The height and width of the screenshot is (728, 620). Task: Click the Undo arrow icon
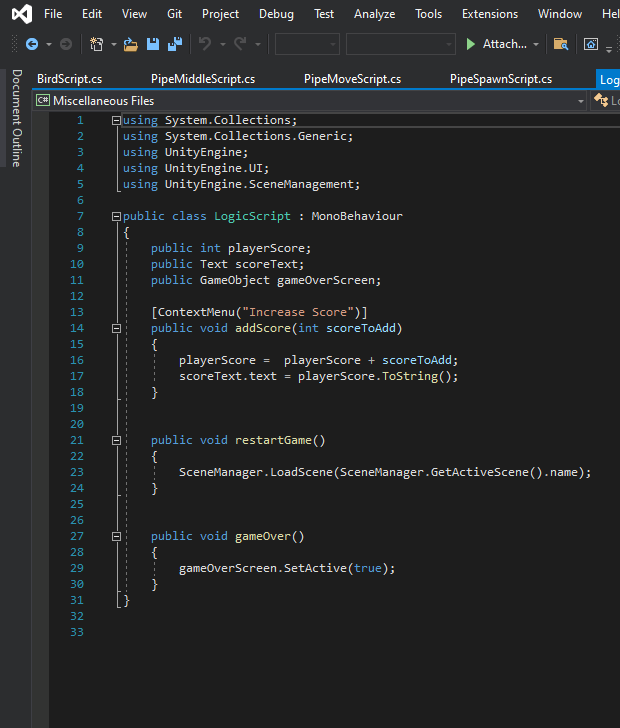pos(205,44)
